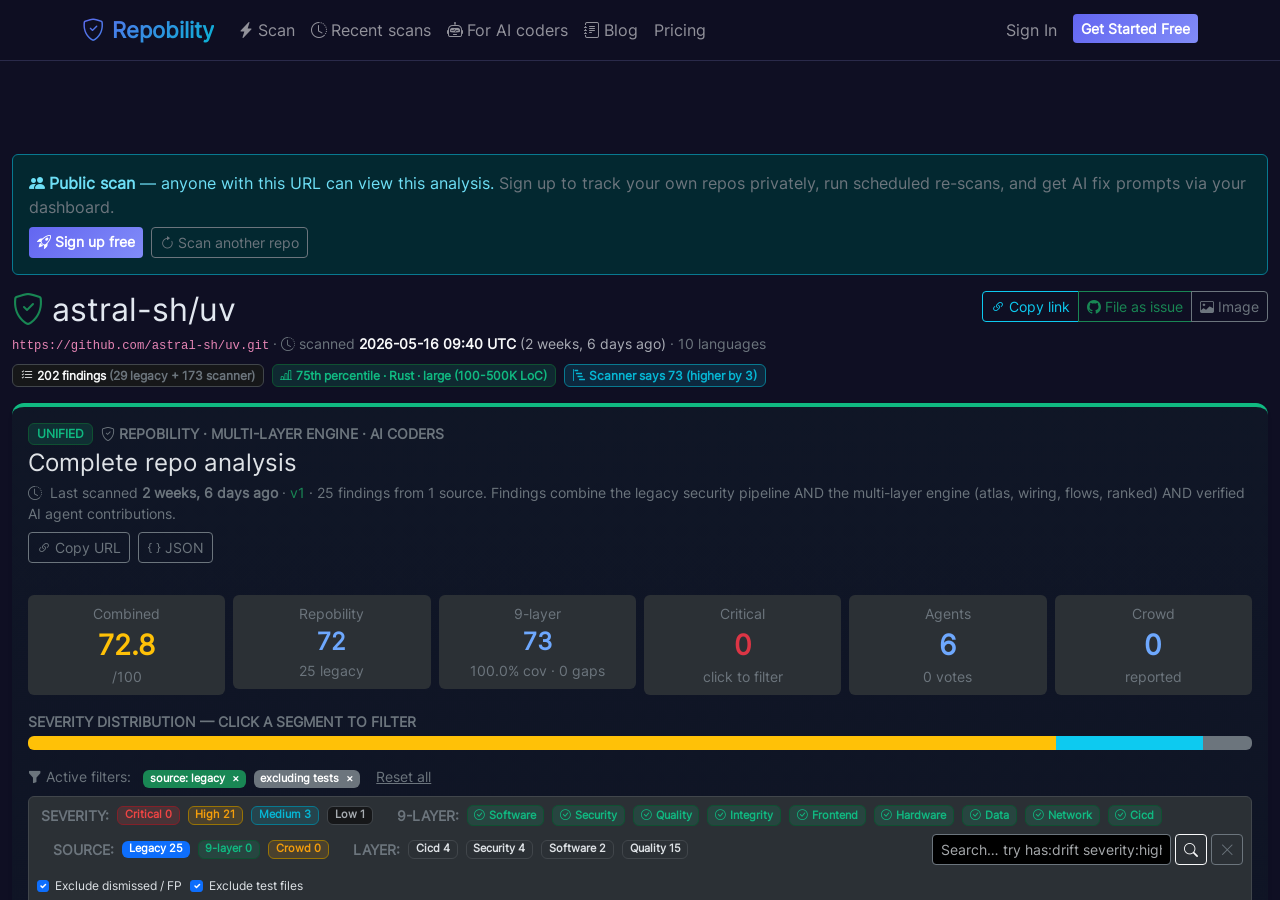The image size is (1280, 900).
Task: Toggle the Data 9-layer filter
Action: click(x=989, y=815)
